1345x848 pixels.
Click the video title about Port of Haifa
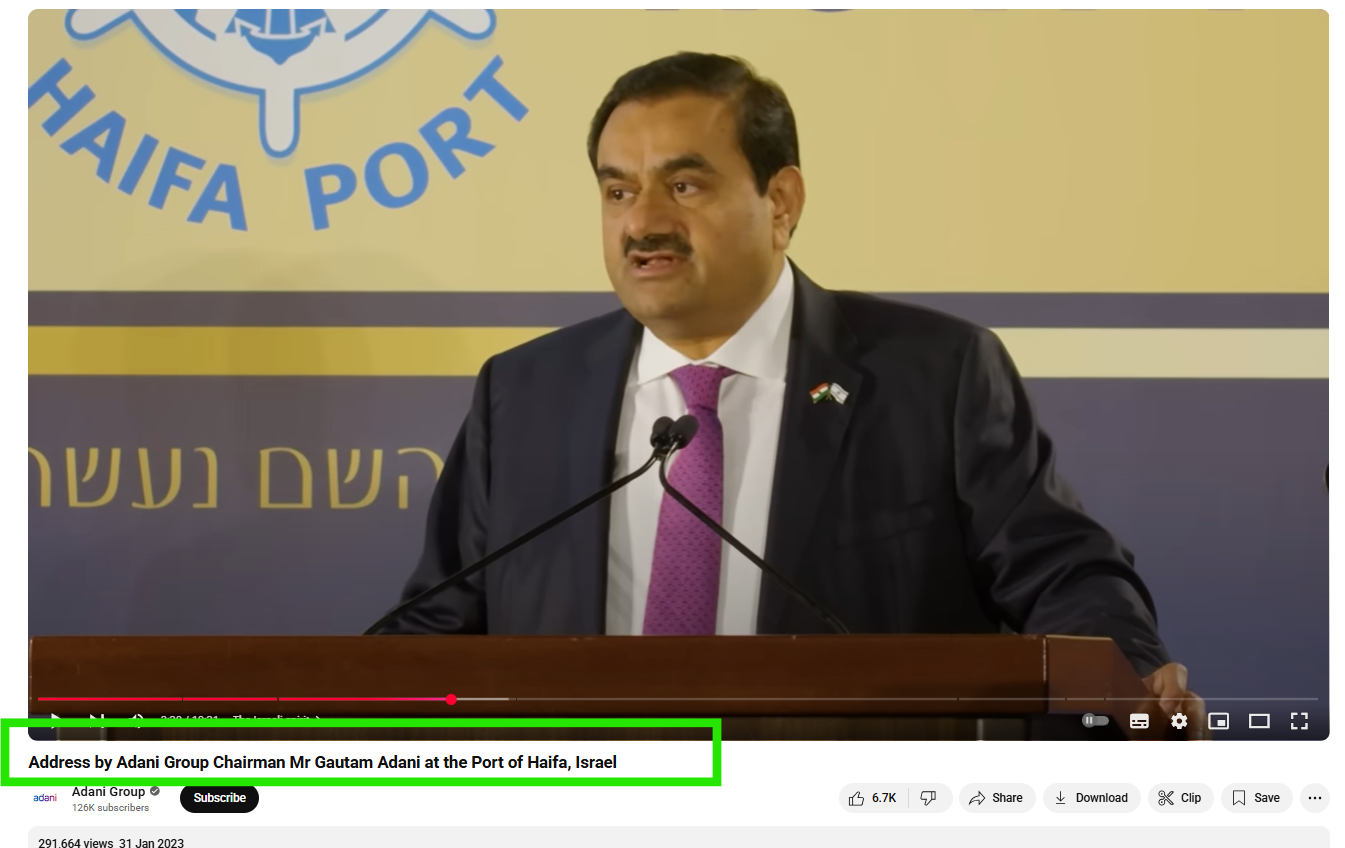click(x=323, y=762)
